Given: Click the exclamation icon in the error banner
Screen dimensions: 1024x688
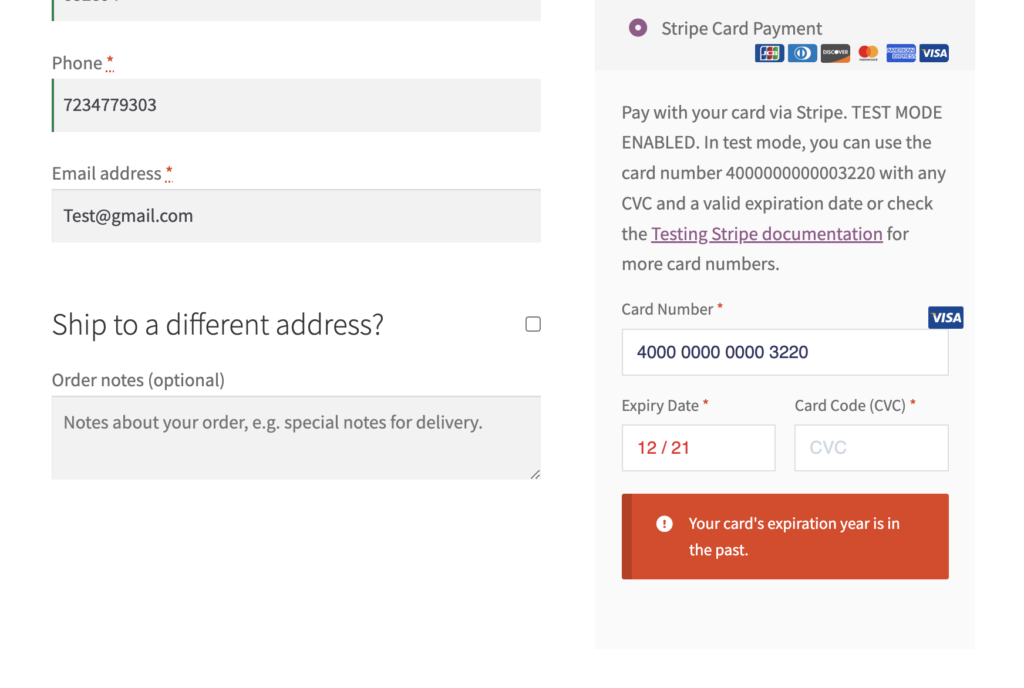Looking at the screenshot, I should coord(664,524).
